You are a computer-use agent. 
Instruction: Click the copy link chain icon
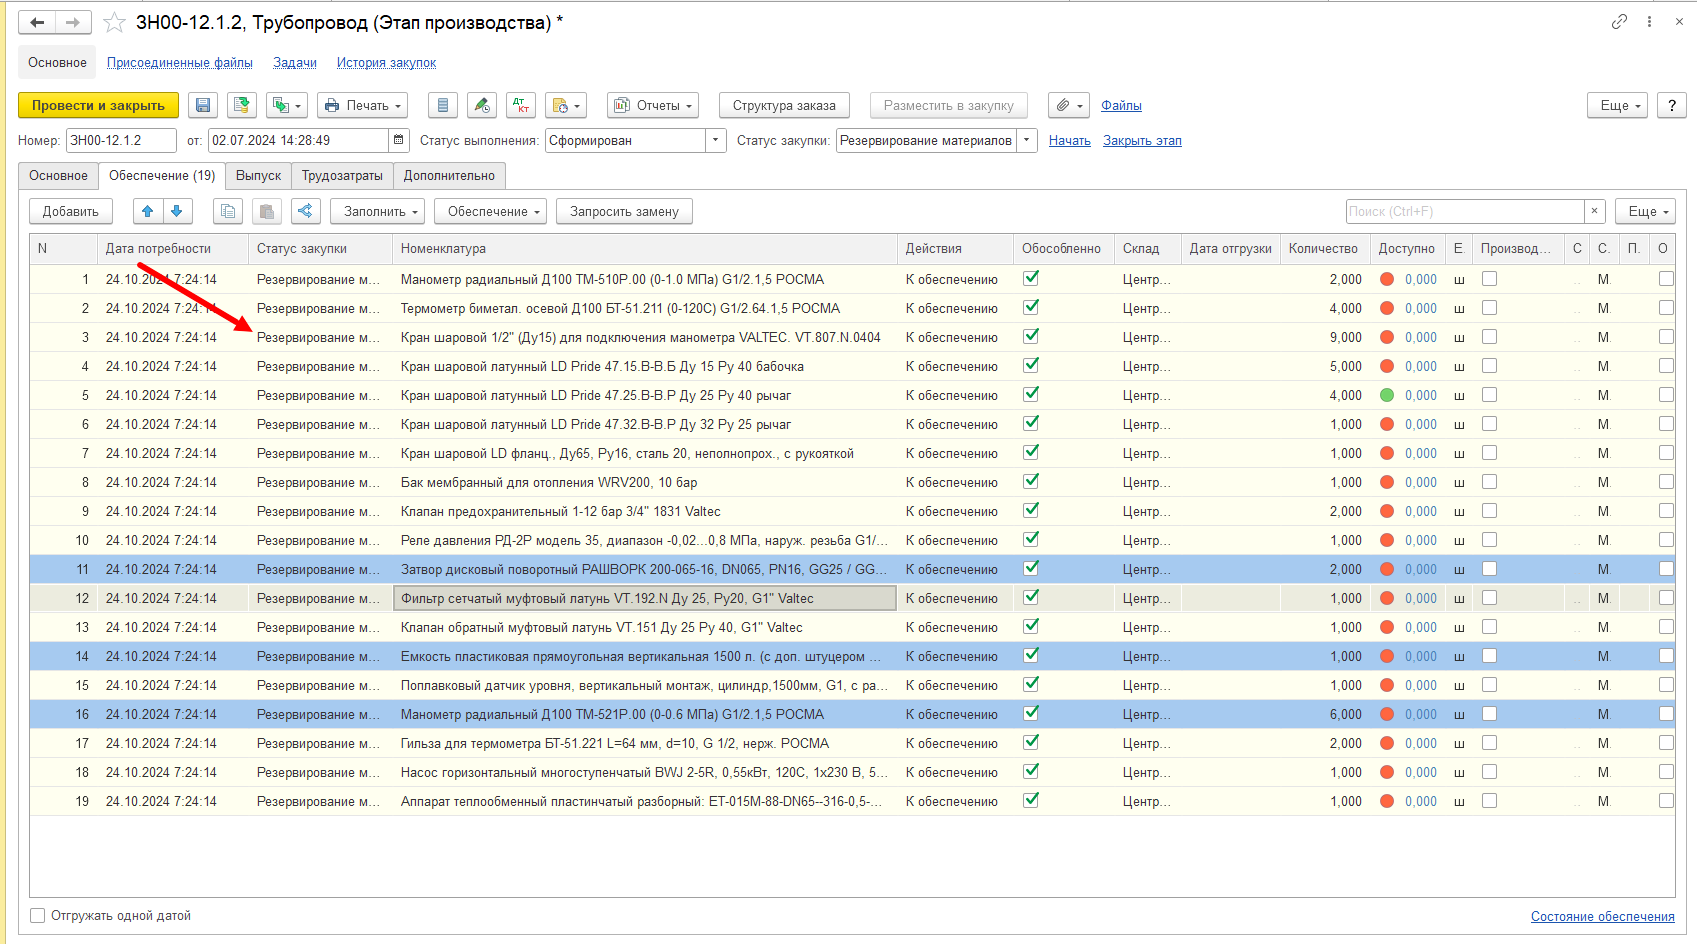coord(1619,21)
